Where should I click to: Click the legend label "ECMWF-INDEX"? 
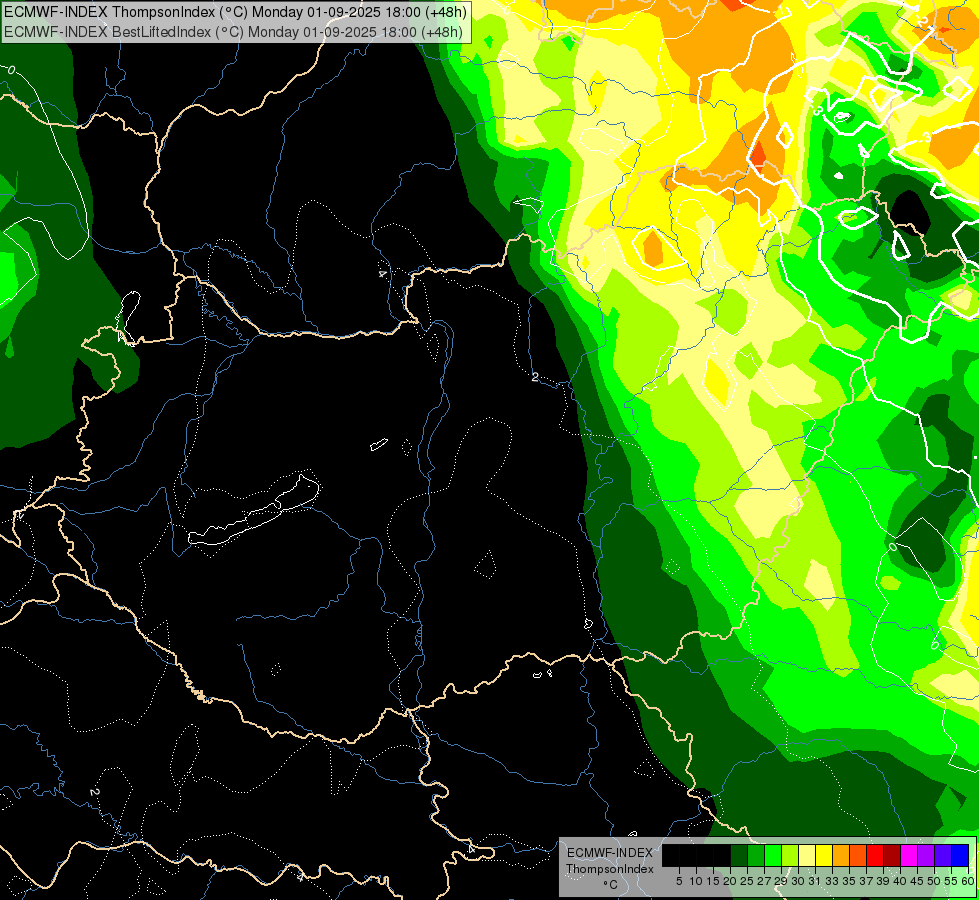click(610, 853)
